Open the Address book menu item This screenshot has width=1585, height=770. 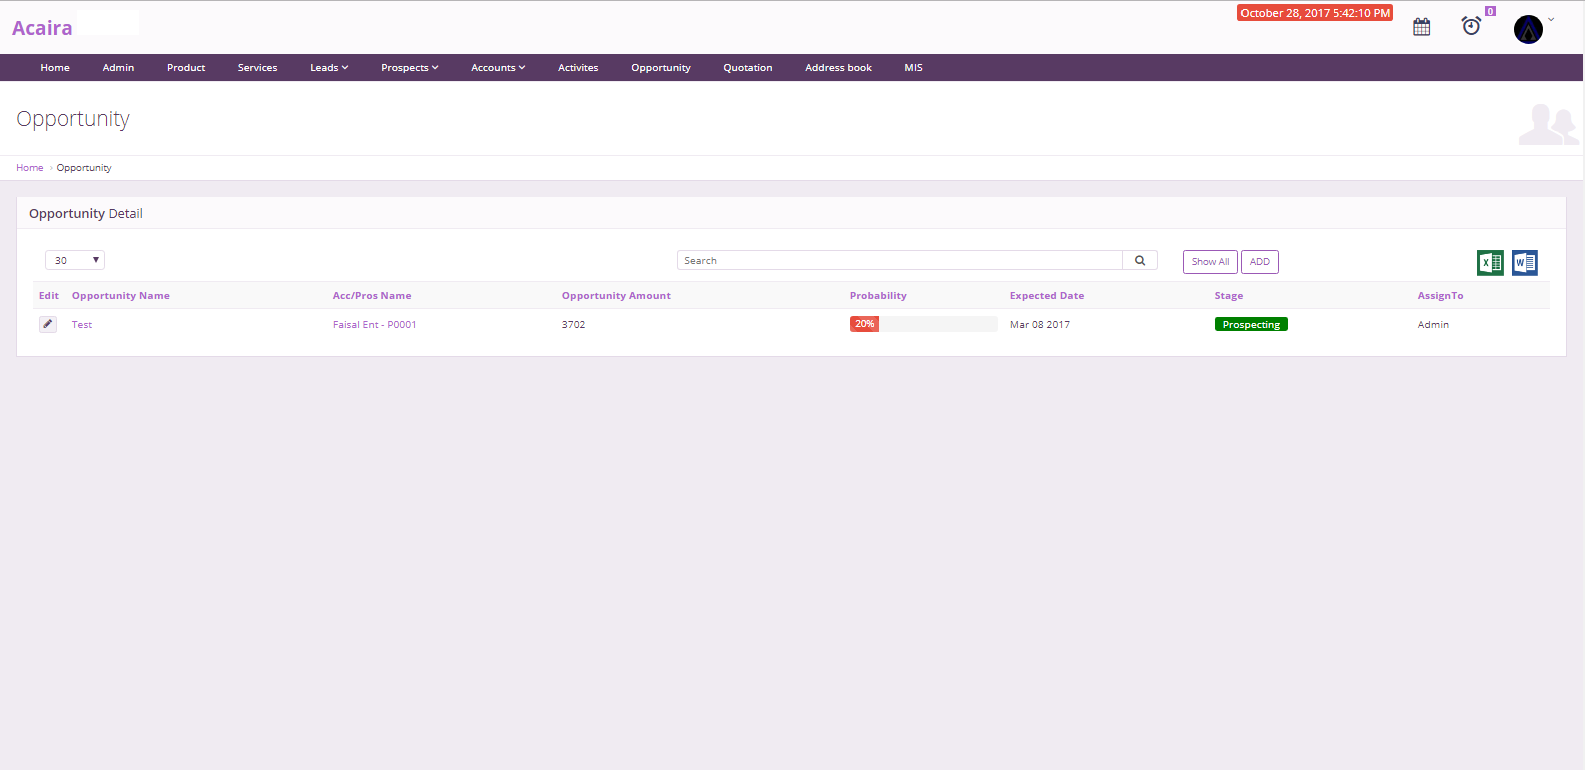tap(838, 68)
